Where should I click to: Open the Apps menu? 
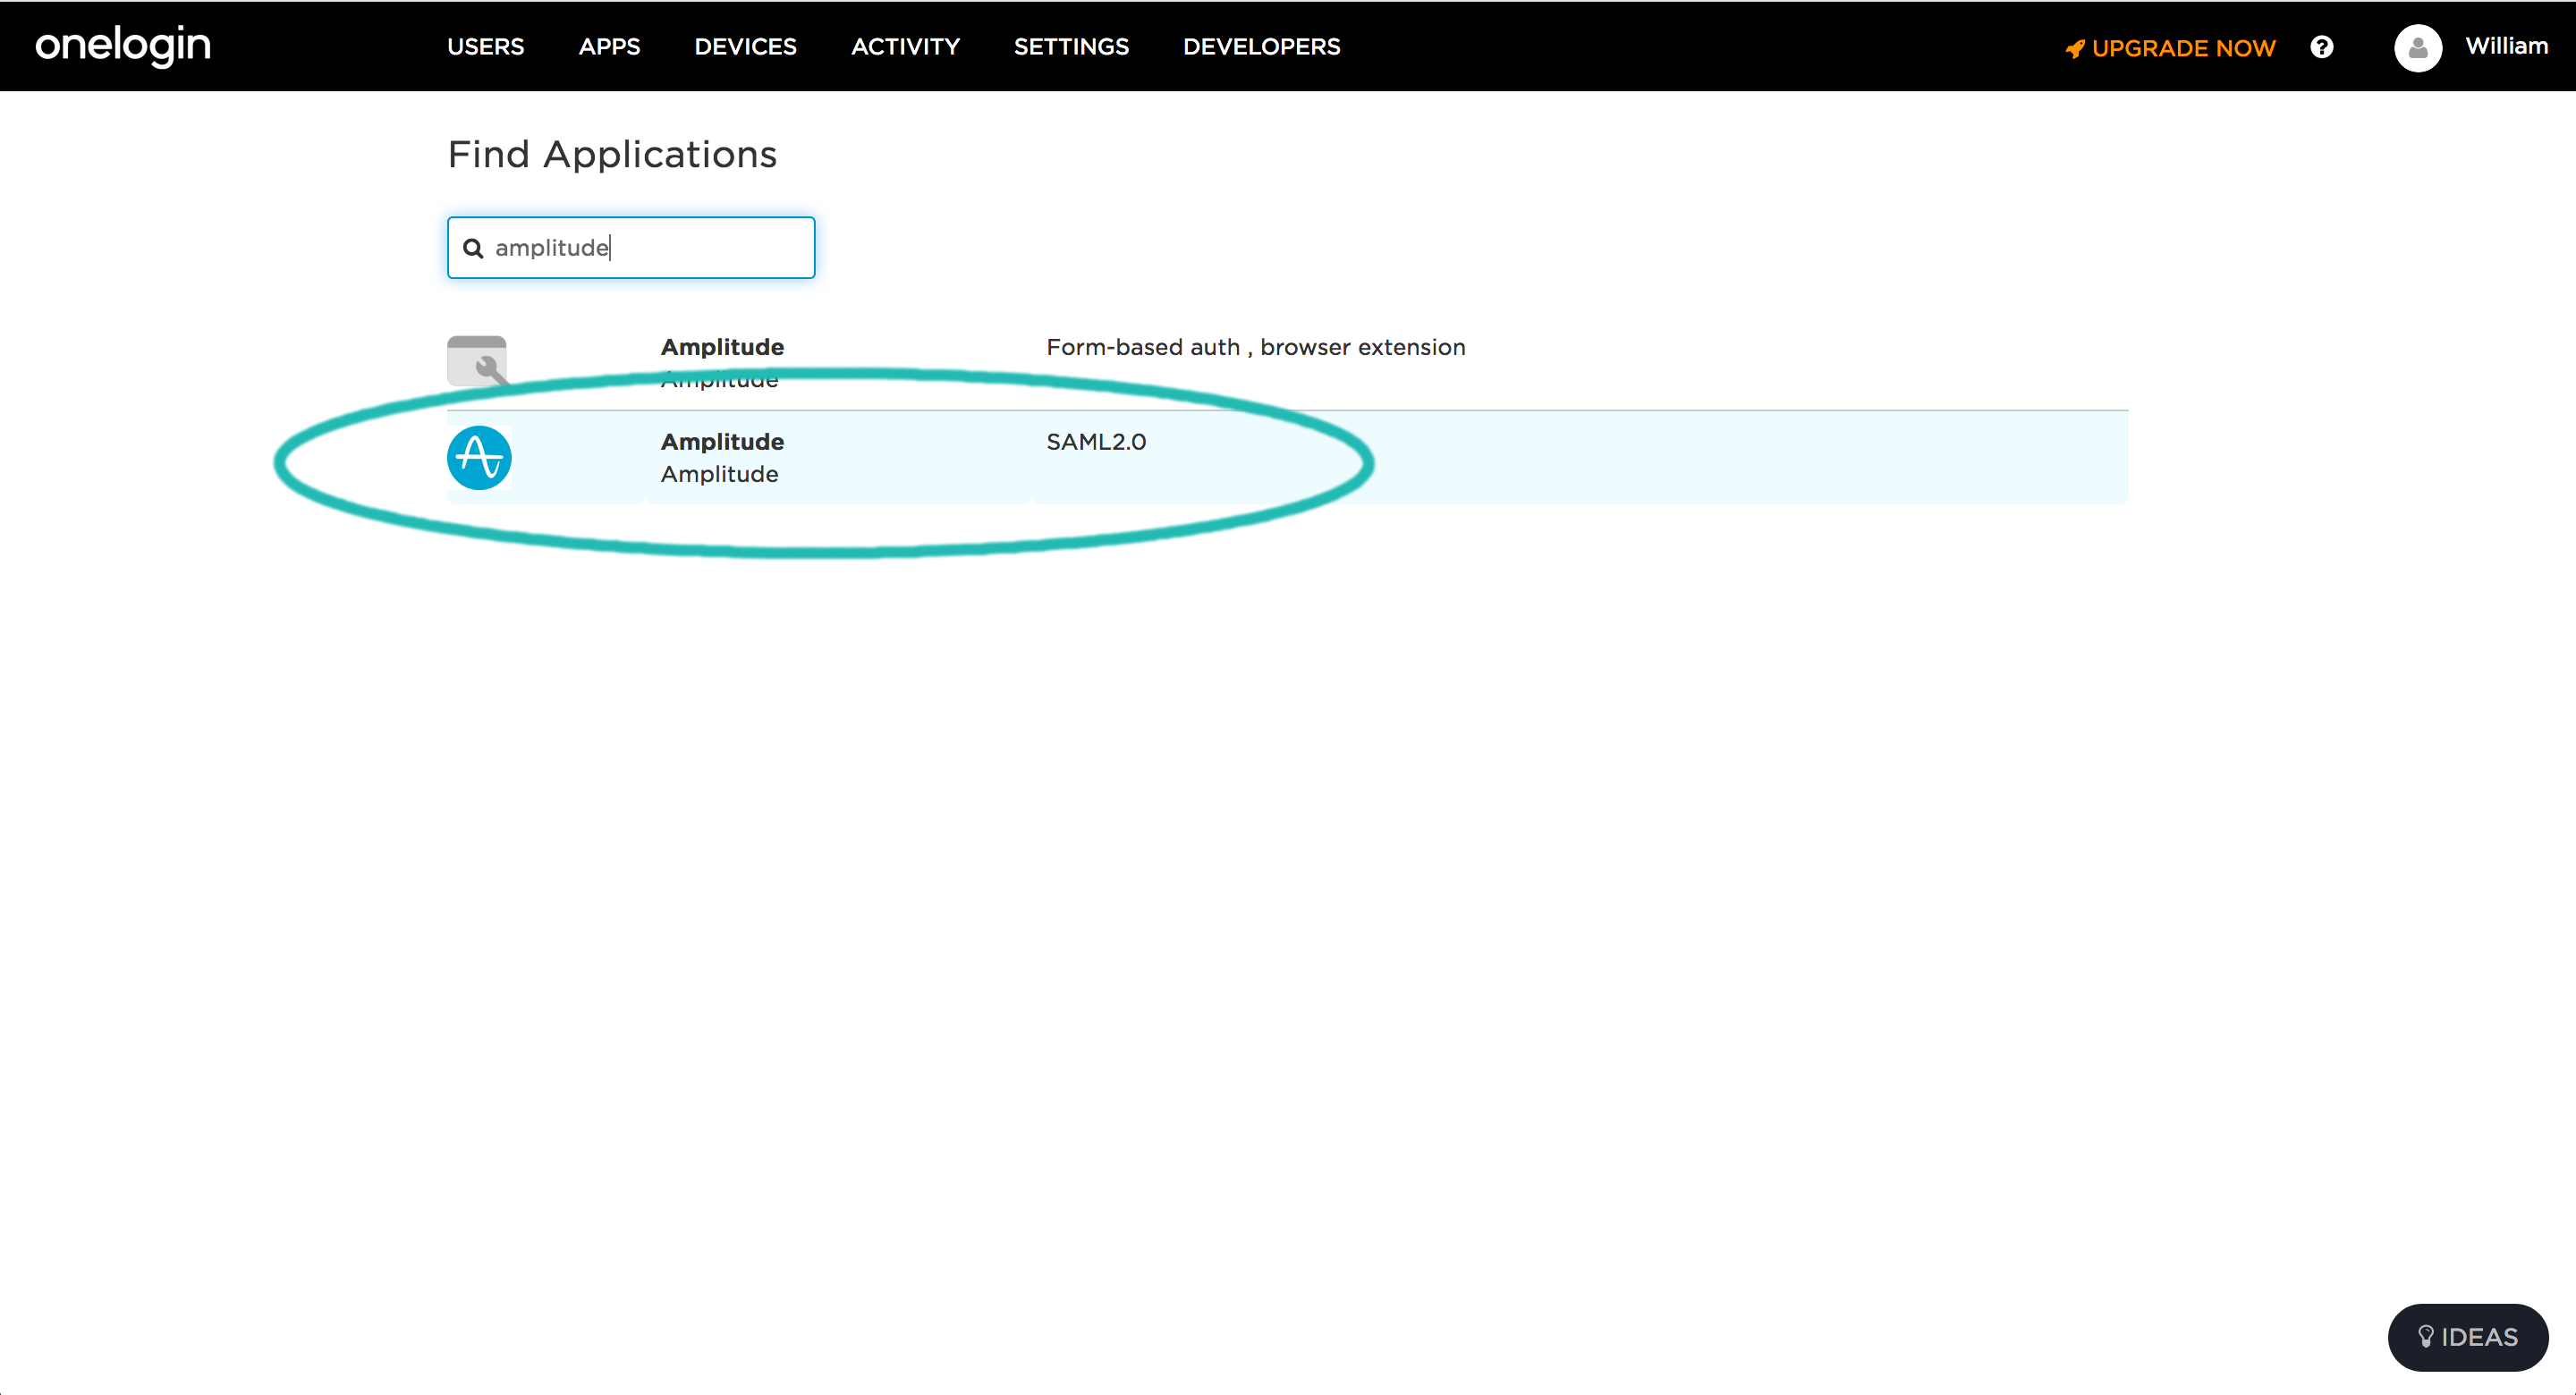pos(609,47)
